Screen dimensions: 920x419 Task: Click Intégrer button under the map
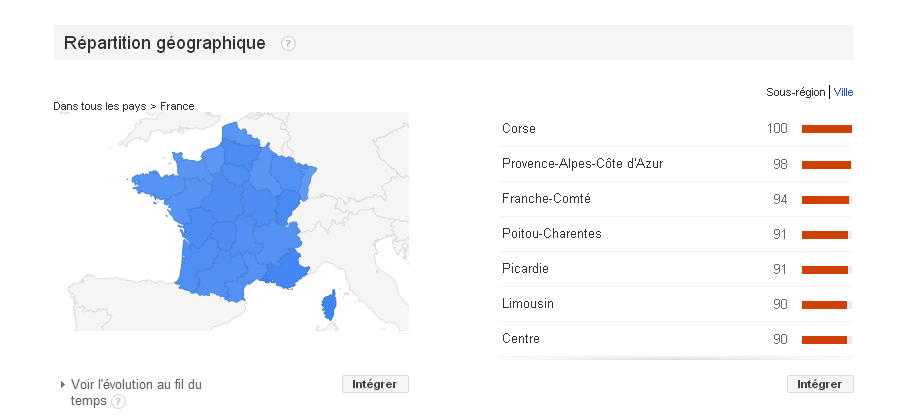[x=375, y=384]
